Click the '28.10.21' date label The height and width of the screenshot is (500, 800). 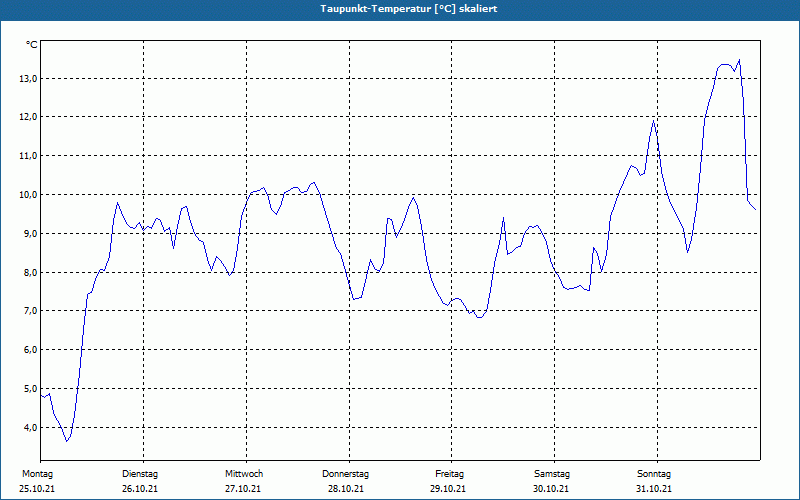346,489
